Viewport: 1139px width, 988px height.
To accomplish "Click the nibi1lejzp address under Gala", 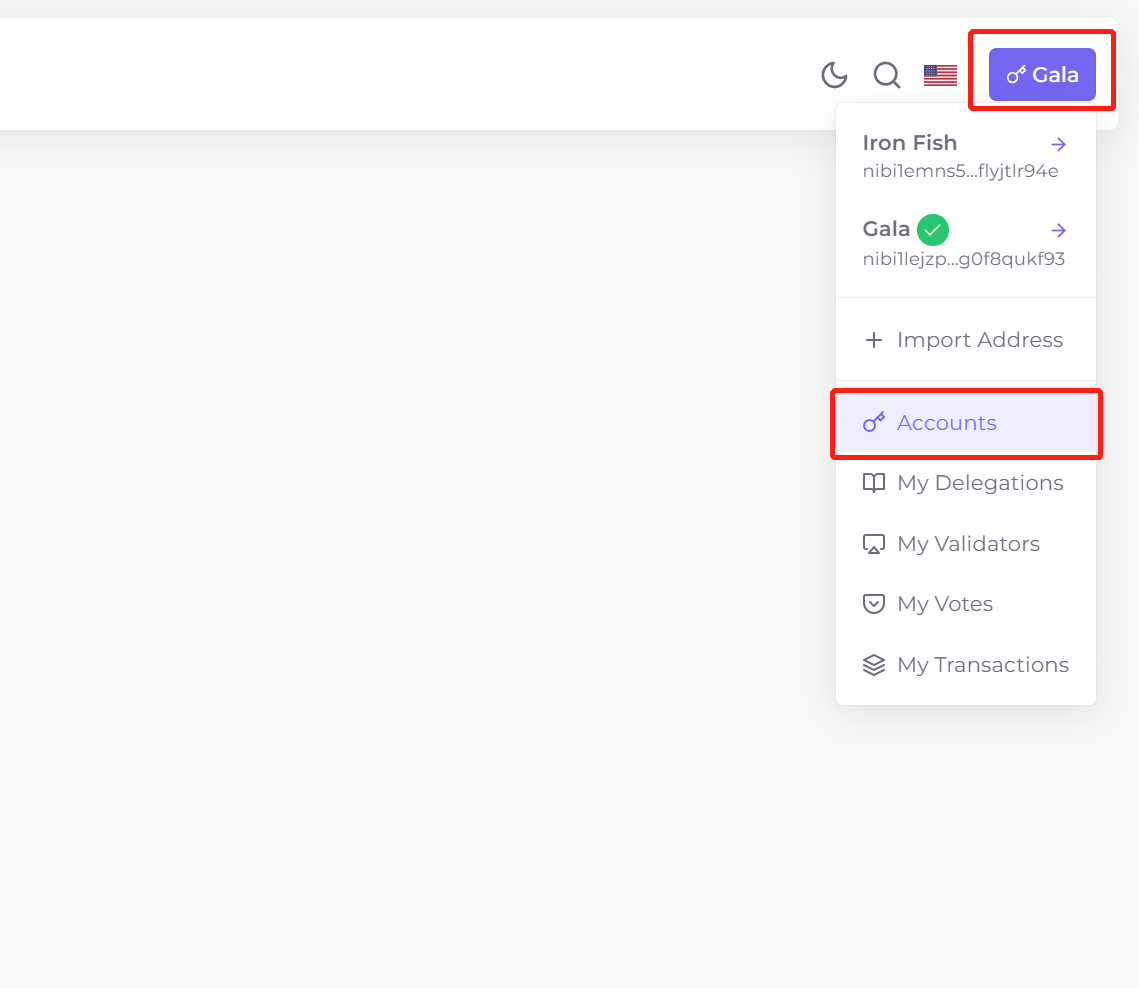I will point(964,259).
